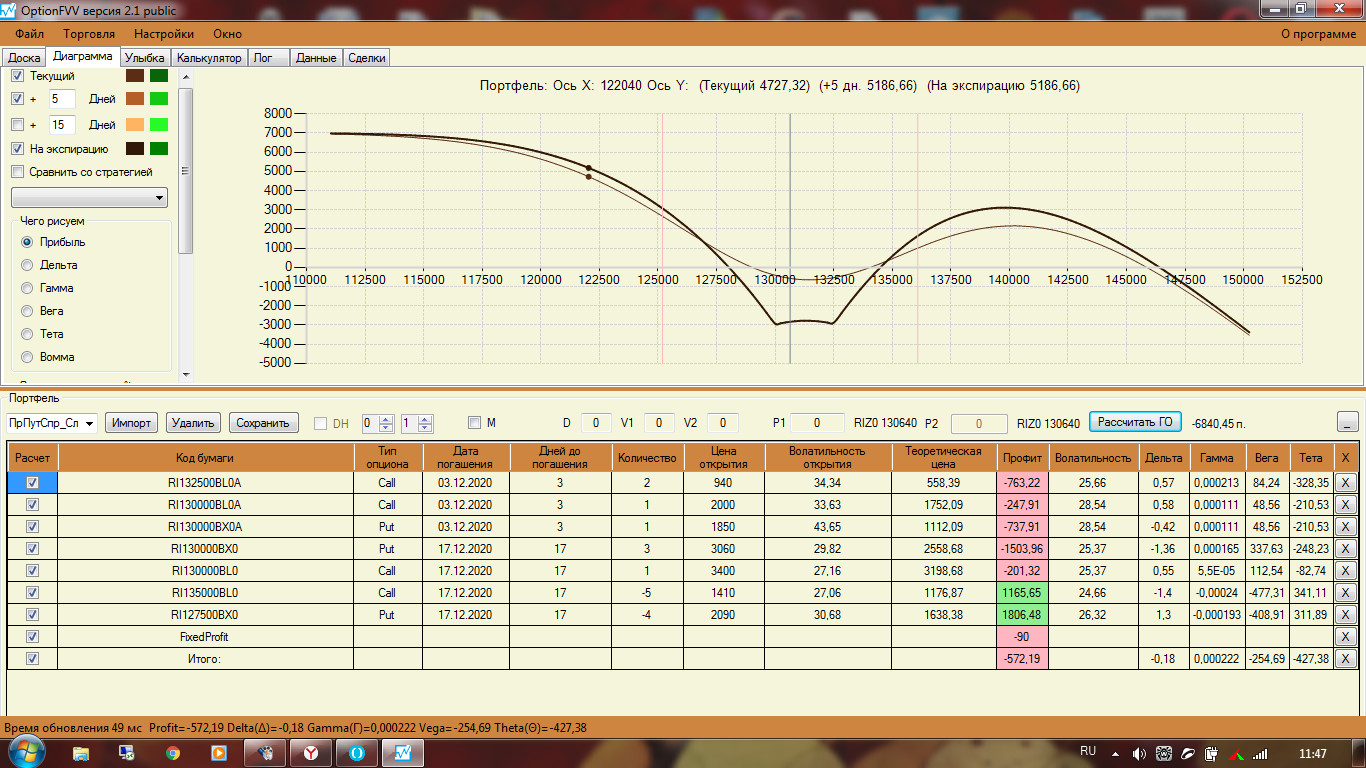The width and height of the screenshot is (1366, 768).
Task: Pick the brown Текущий color swatch
Action: 134,76
